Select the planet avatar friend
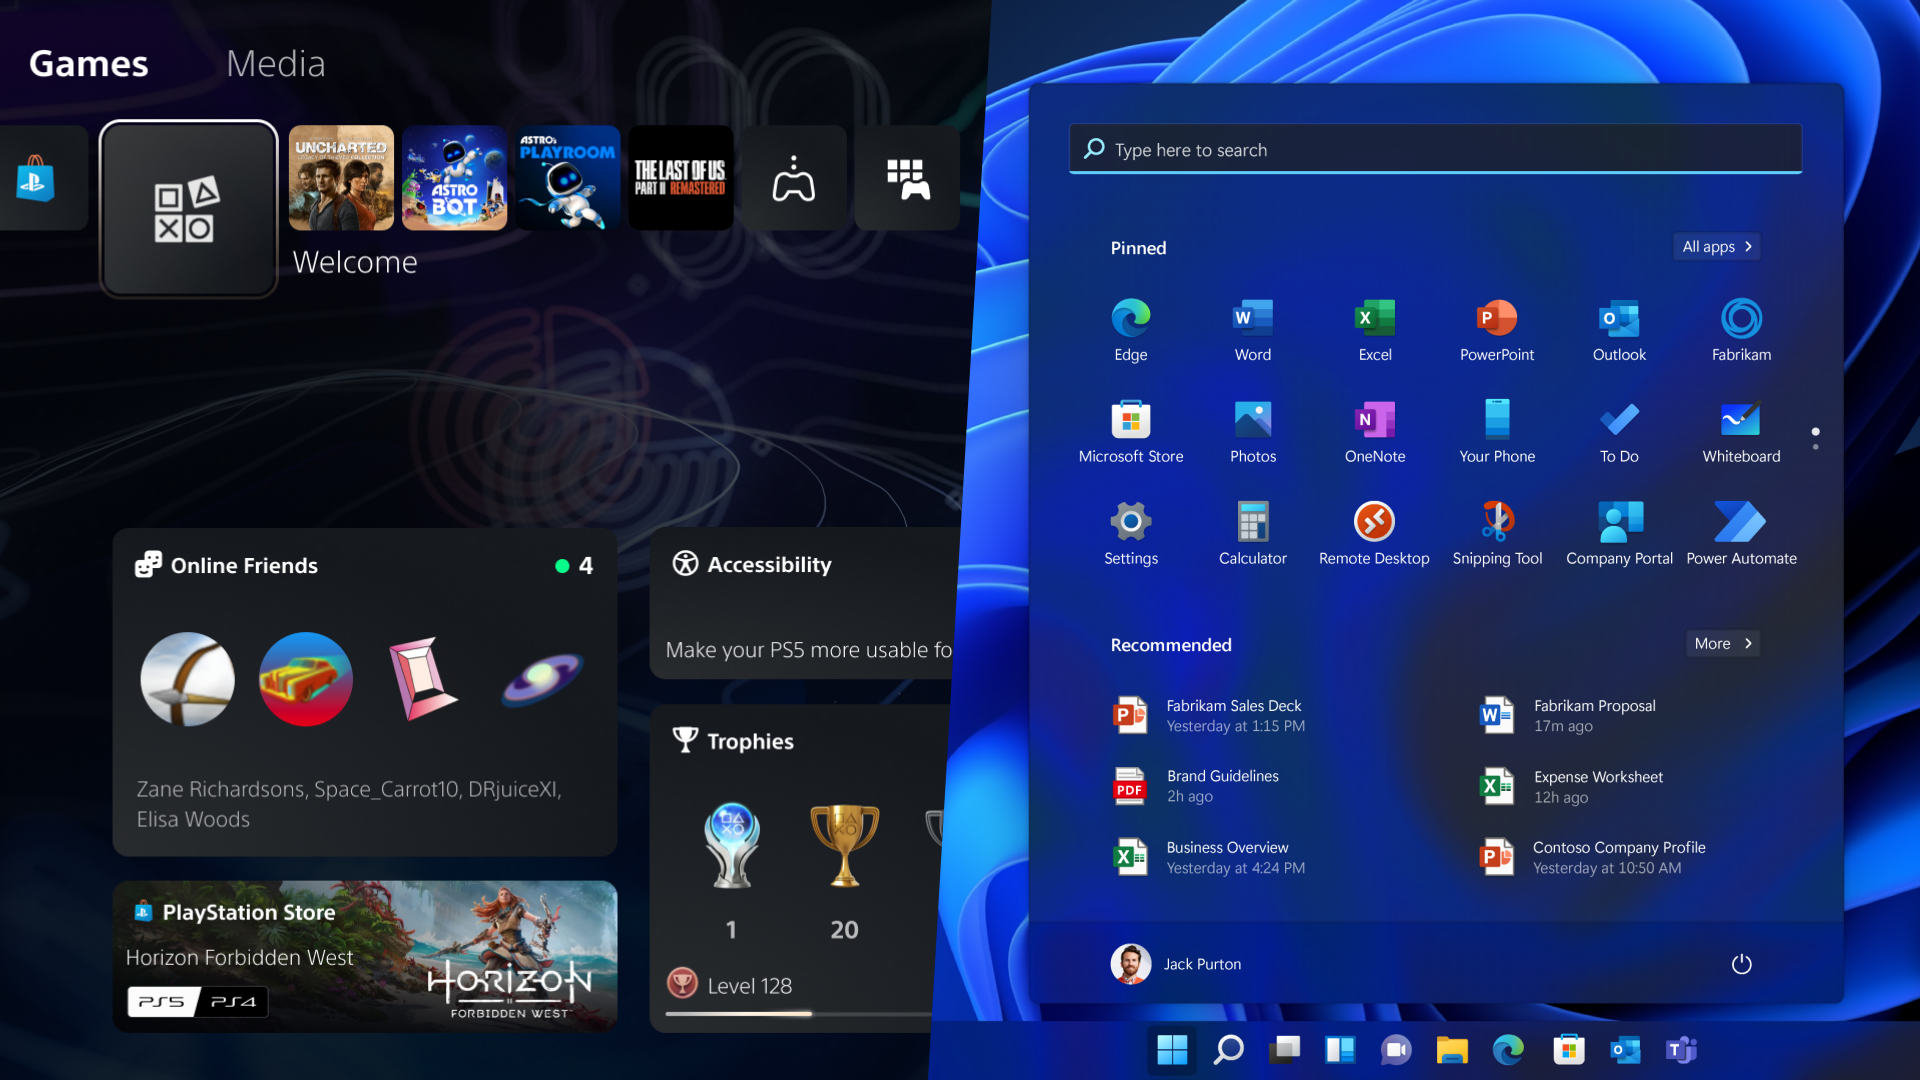The width and height of the screenshot is (1920, 1080). pos(541,679)
